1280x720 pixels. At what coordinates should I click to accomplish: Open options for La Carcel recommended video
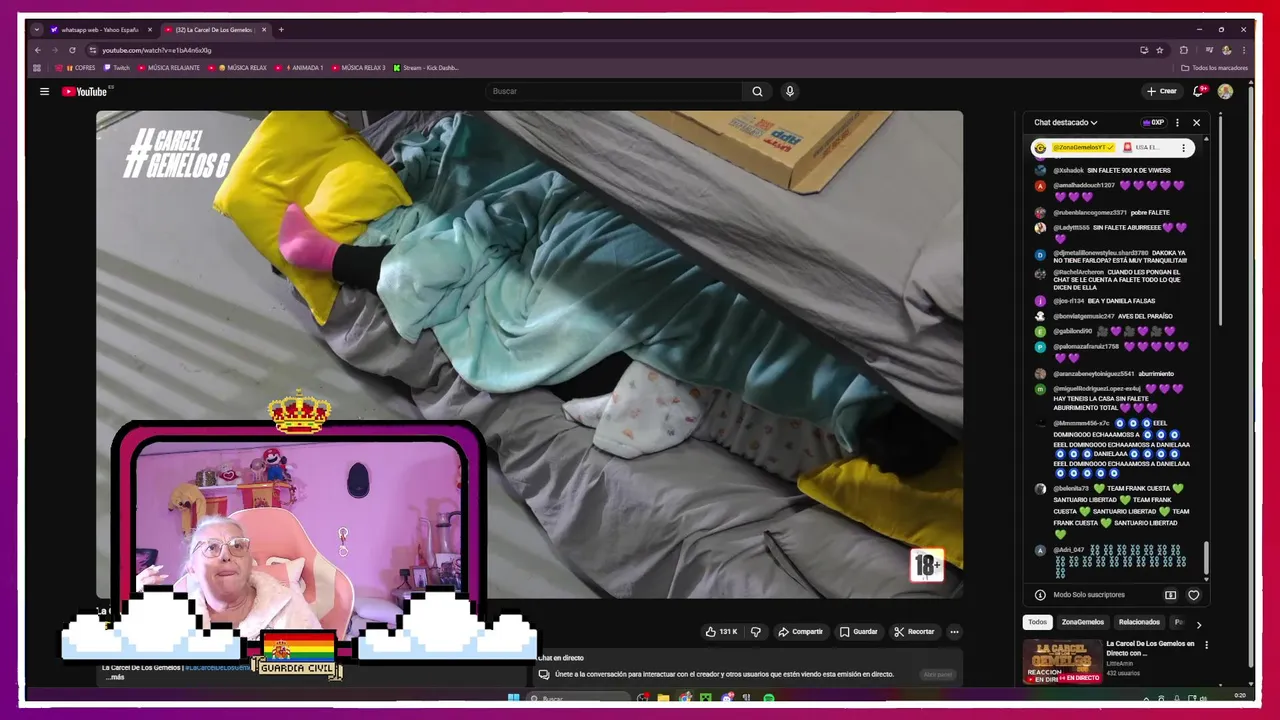coord(1206,645)
